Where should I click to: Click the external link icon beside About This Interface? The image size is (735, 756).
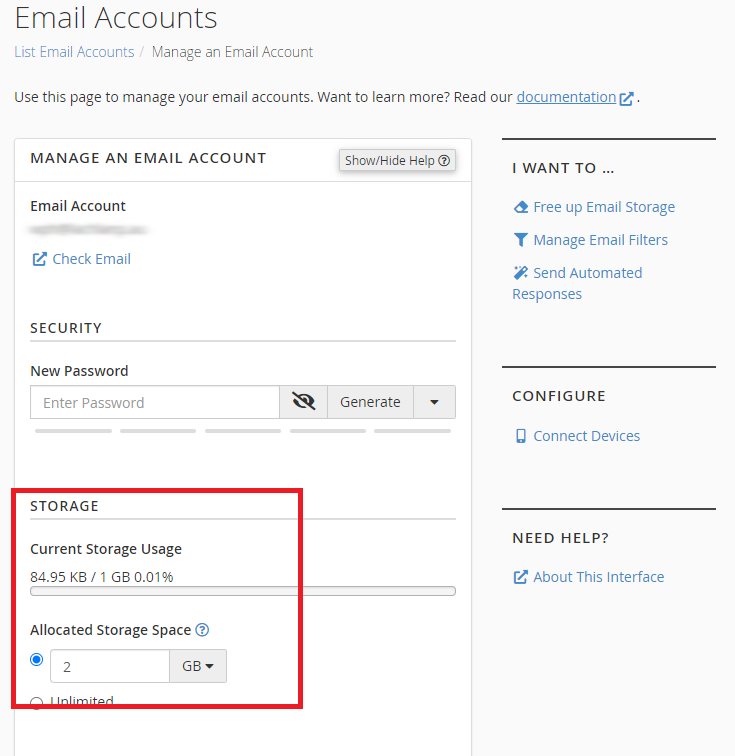click(x=520, y=577)
